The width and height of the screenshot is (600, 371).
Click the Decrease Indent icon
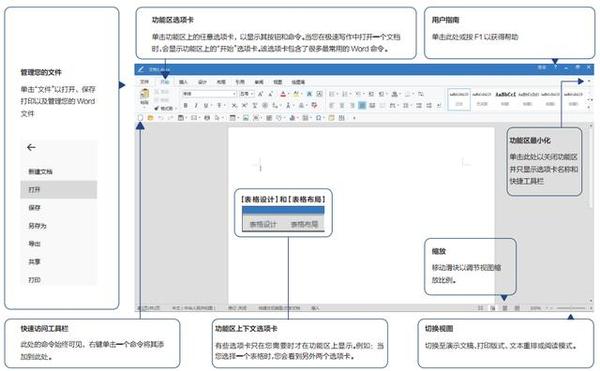(x=371, y=94)
